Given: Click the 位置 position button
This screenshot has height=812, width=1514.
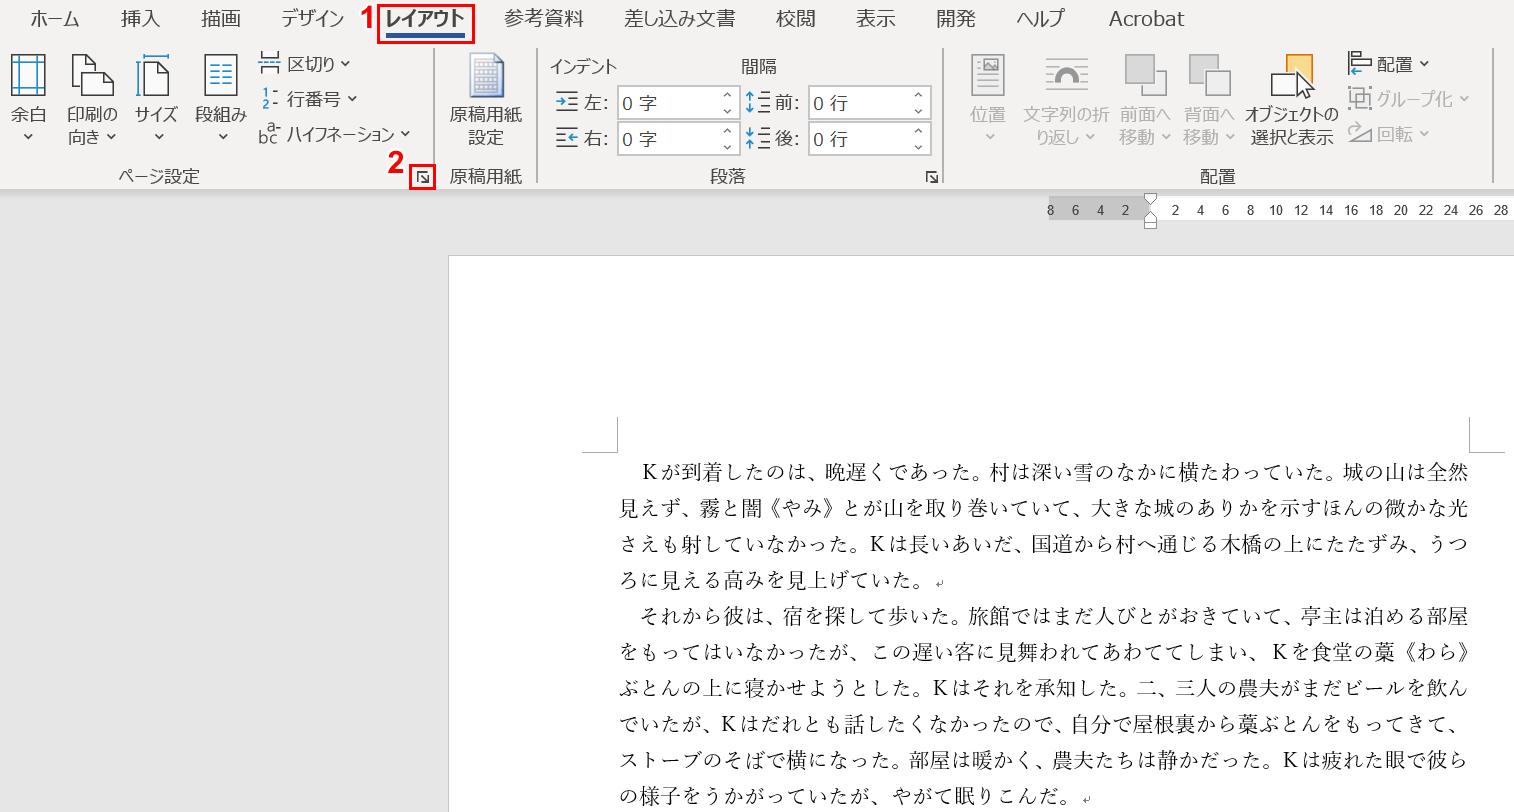Looking at the screenshot, I should coord(988,99).
